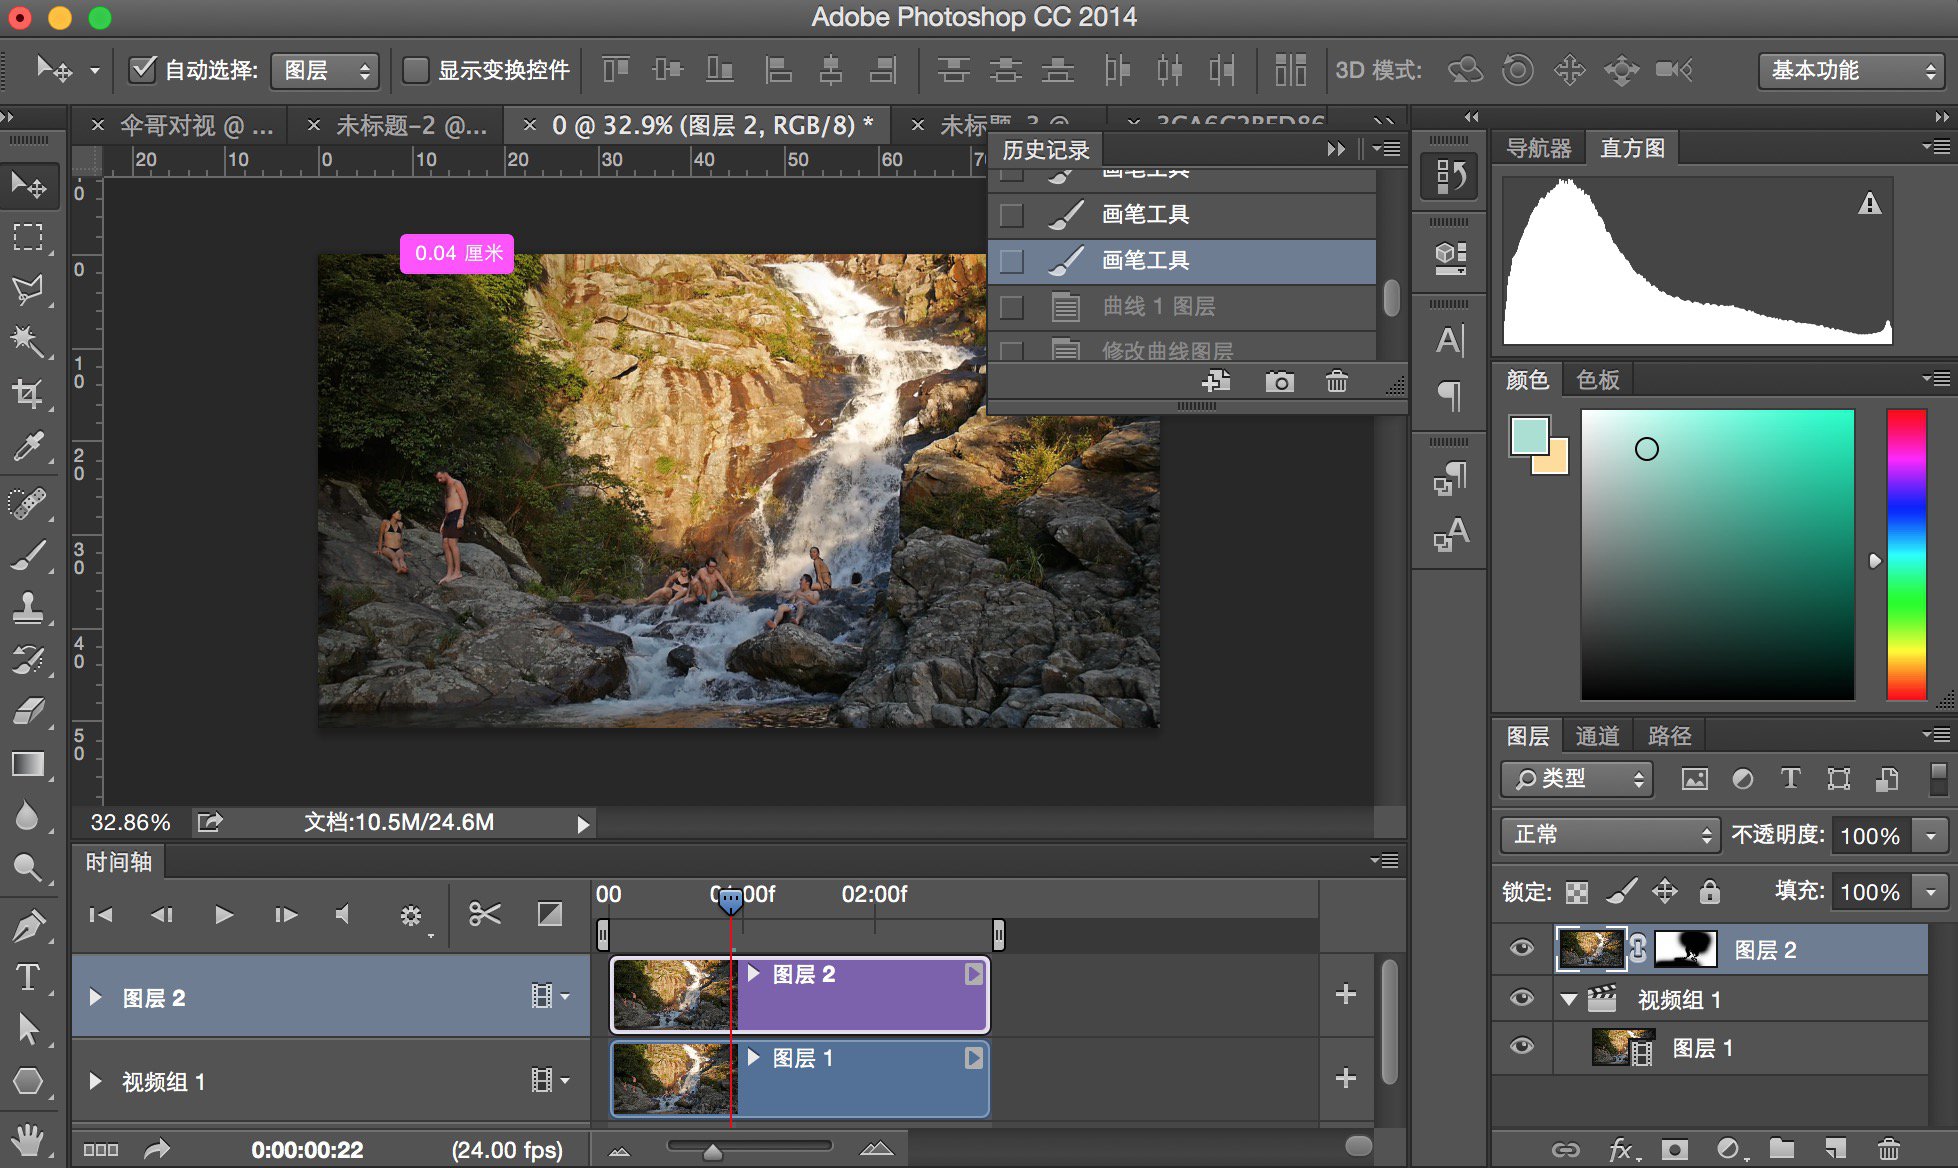The height and width of the screenshot is (1168, 1958).
Task: Create new document from current state
Action: pos(1217,381)
